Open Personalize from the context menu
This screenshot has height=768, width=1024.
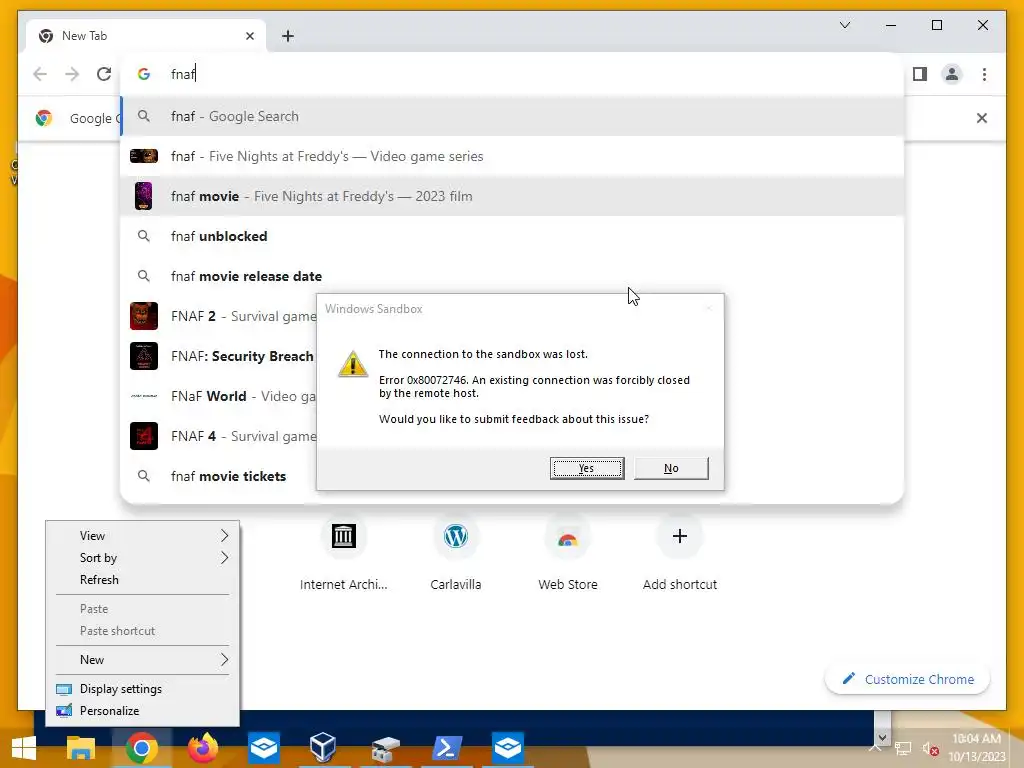(142, 711)
